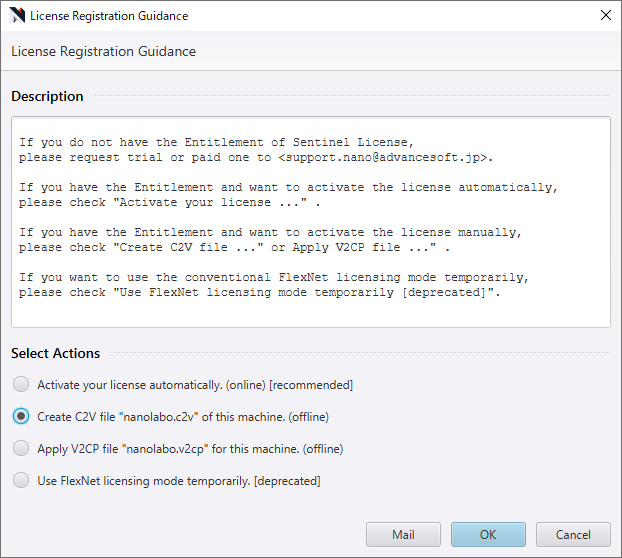Click the NanoLabo app icon in title bar
This screenshot has height=558, width=622.
[17, 15]
